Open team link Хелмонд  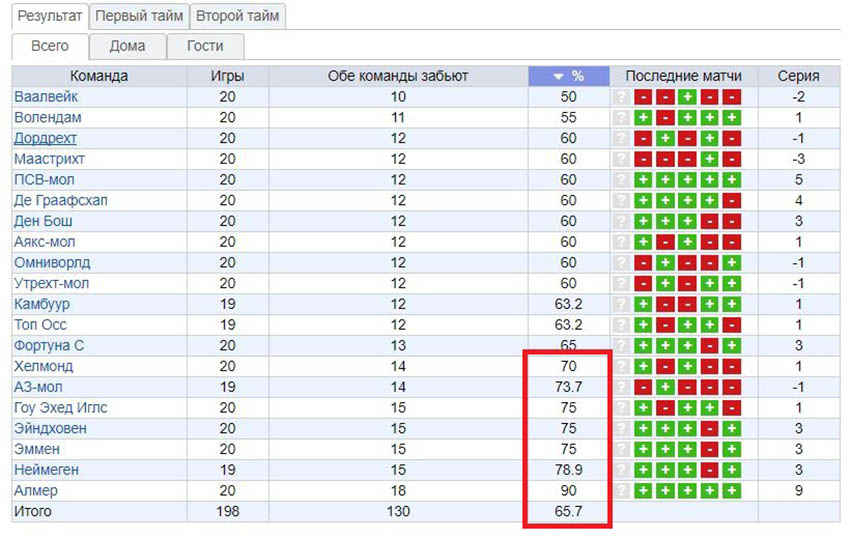[x=43, y=366]
